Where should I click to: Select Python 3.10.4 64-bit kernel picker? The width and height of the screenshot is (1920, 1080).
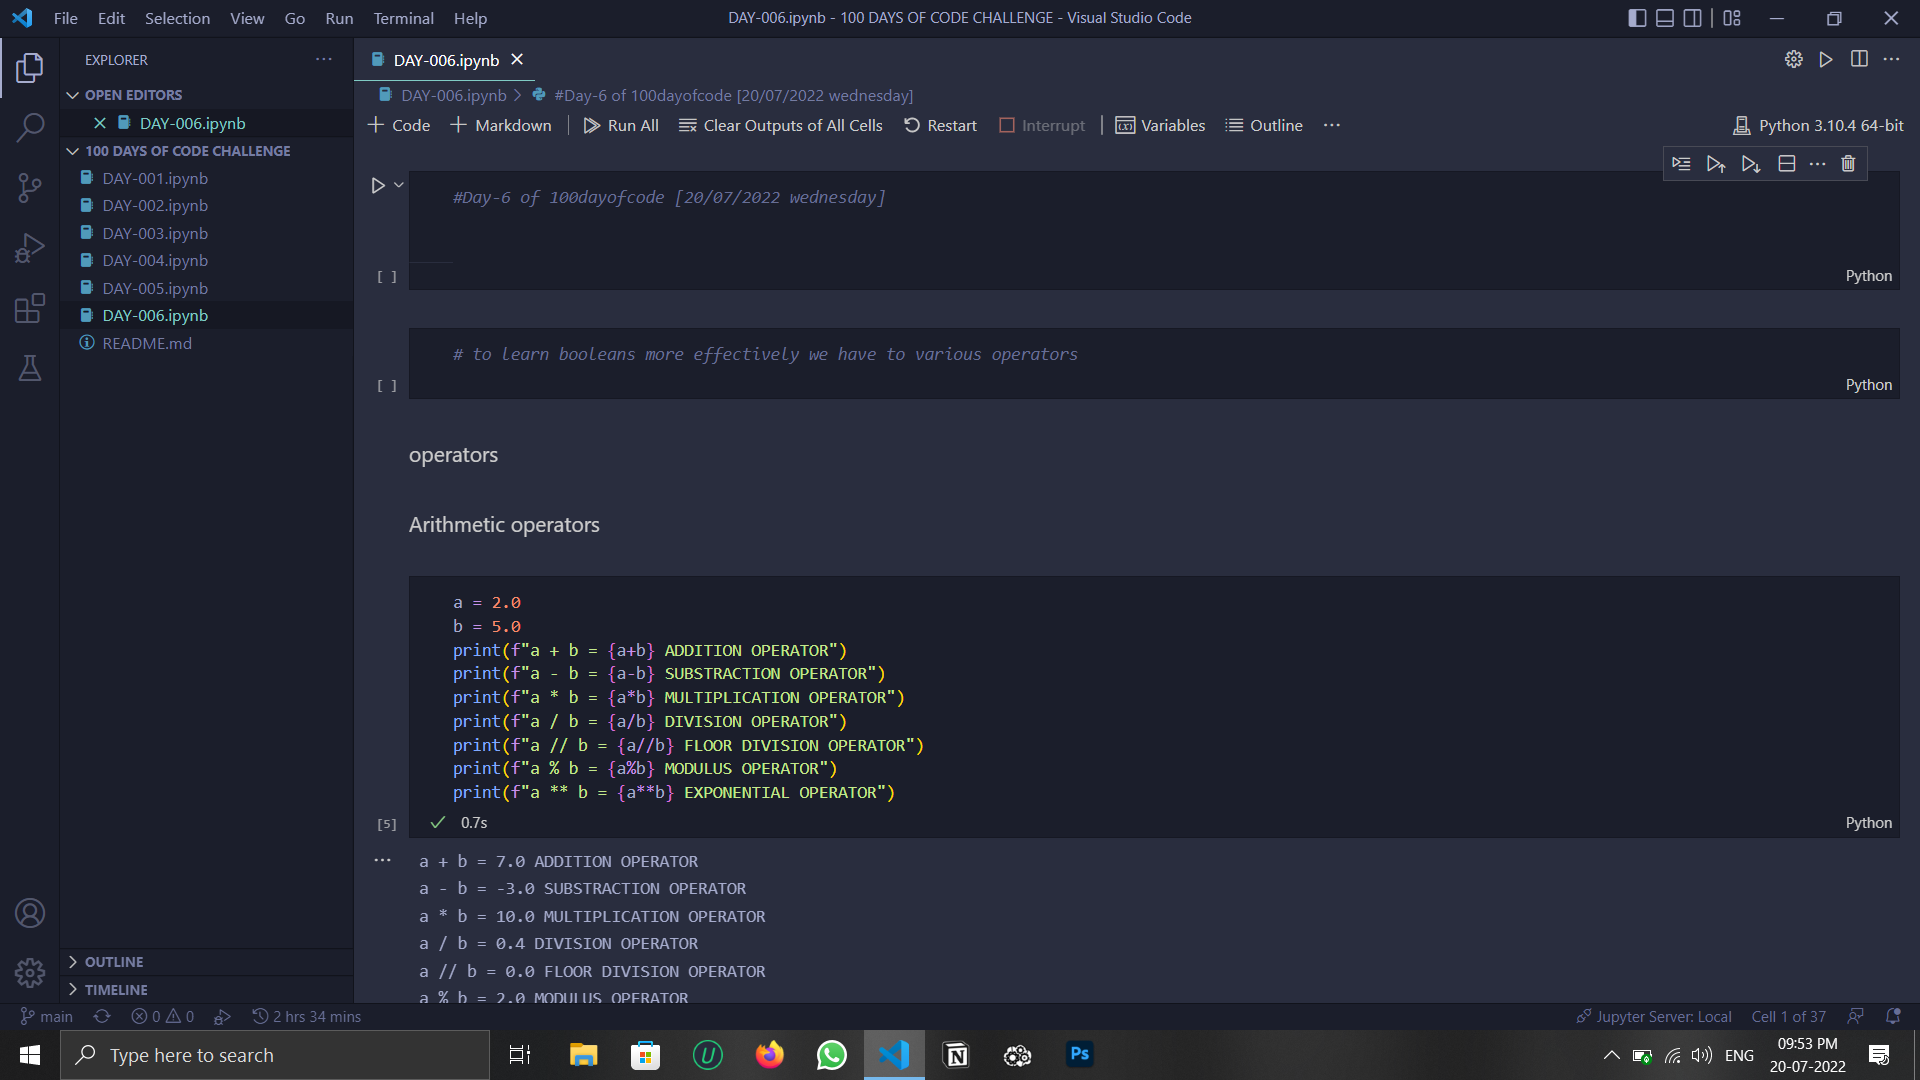click(1818, 125)
